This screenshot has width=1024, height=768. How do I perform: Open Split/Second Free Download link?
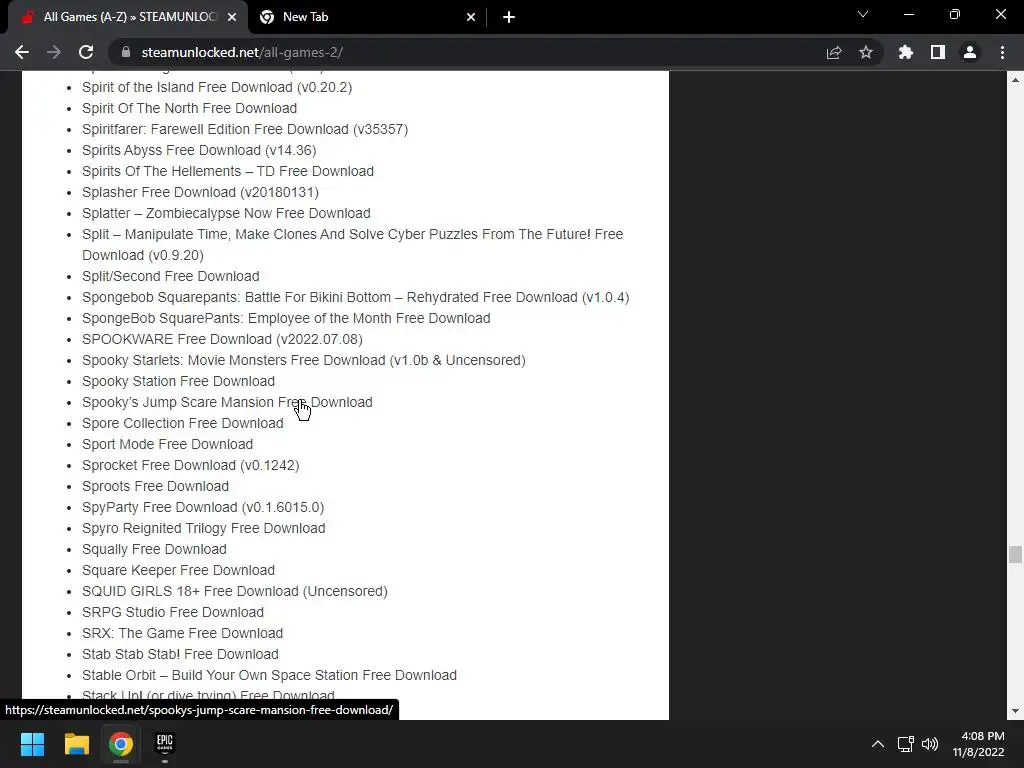pos(170,276)
